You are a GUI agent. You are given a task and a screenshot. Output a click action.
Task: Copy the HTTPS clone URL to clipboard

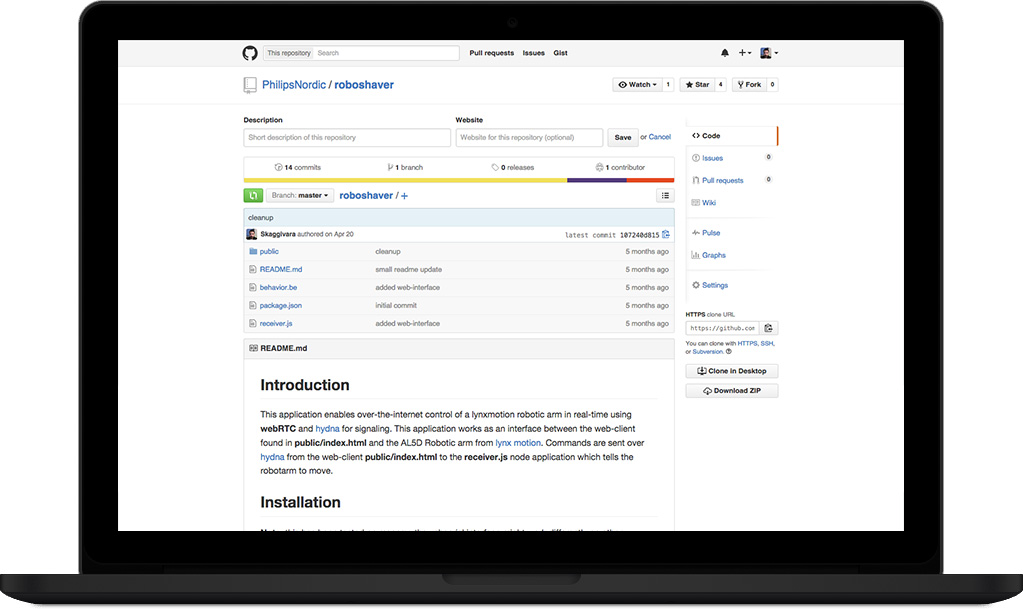769,328
